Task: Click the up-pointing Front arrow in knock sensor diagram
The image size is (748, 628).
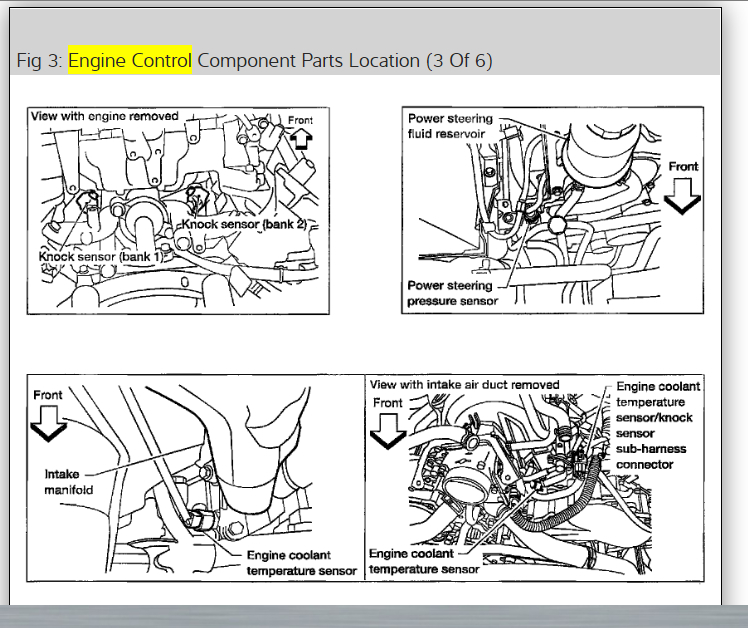Action: click(x=301, y=139)
